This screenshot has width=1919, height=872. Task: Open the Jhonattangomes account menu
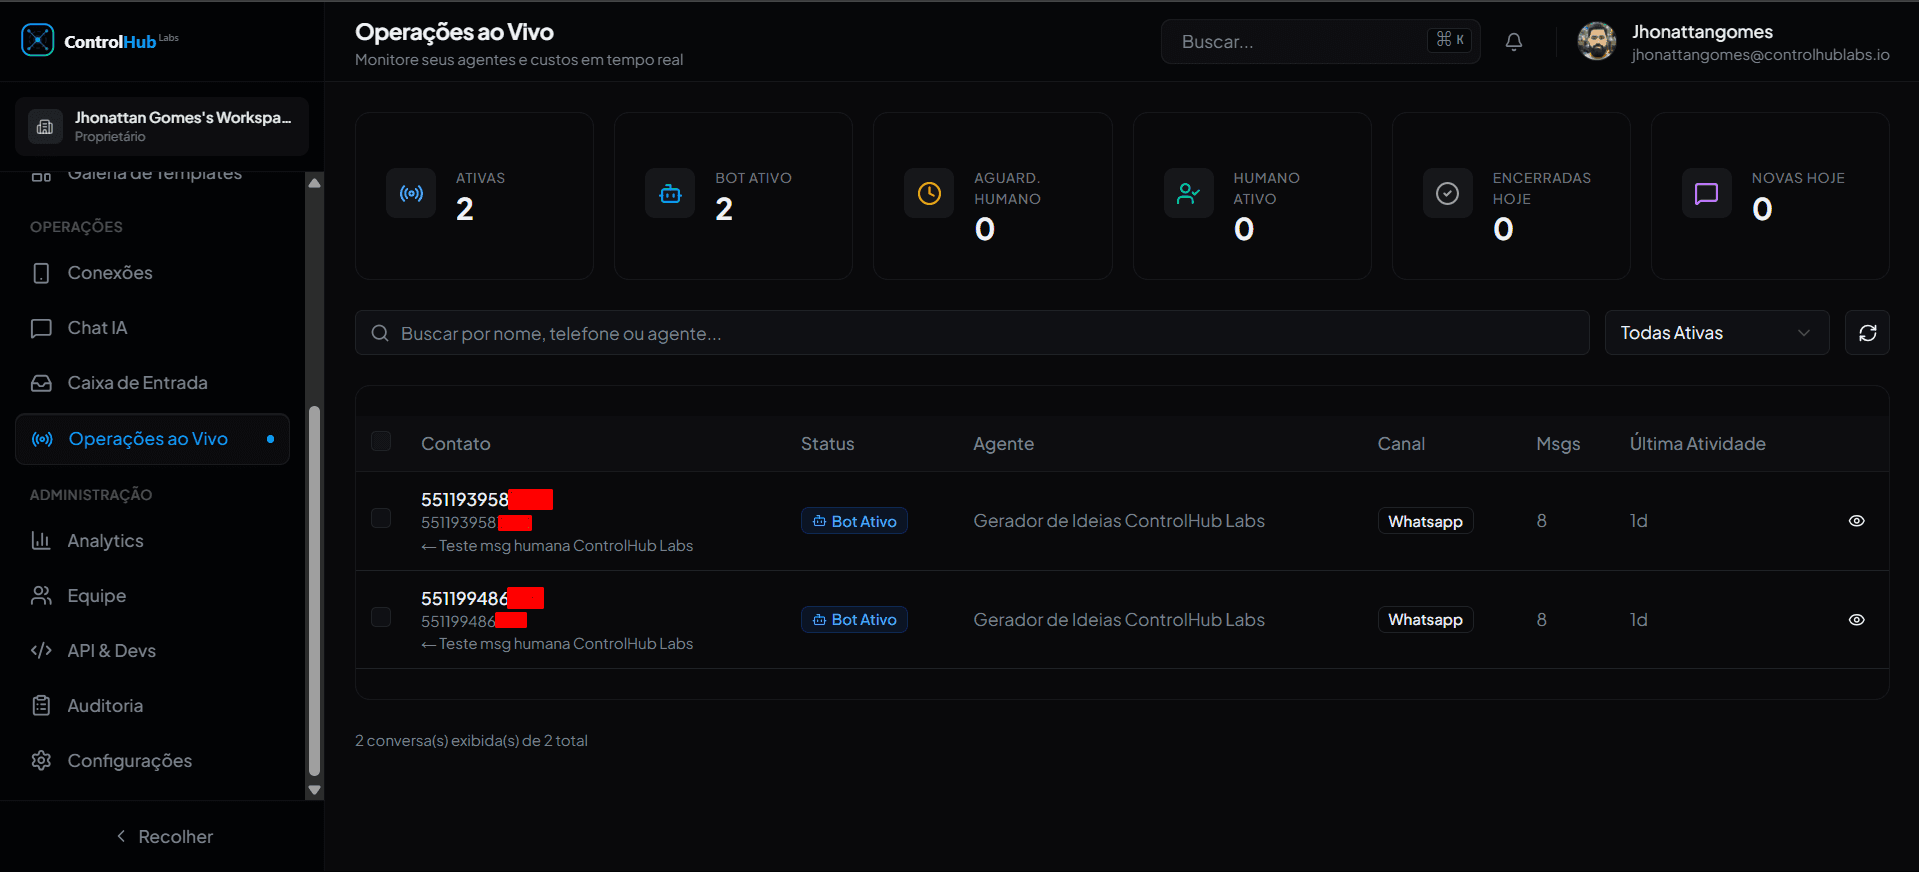point(1733,42)
